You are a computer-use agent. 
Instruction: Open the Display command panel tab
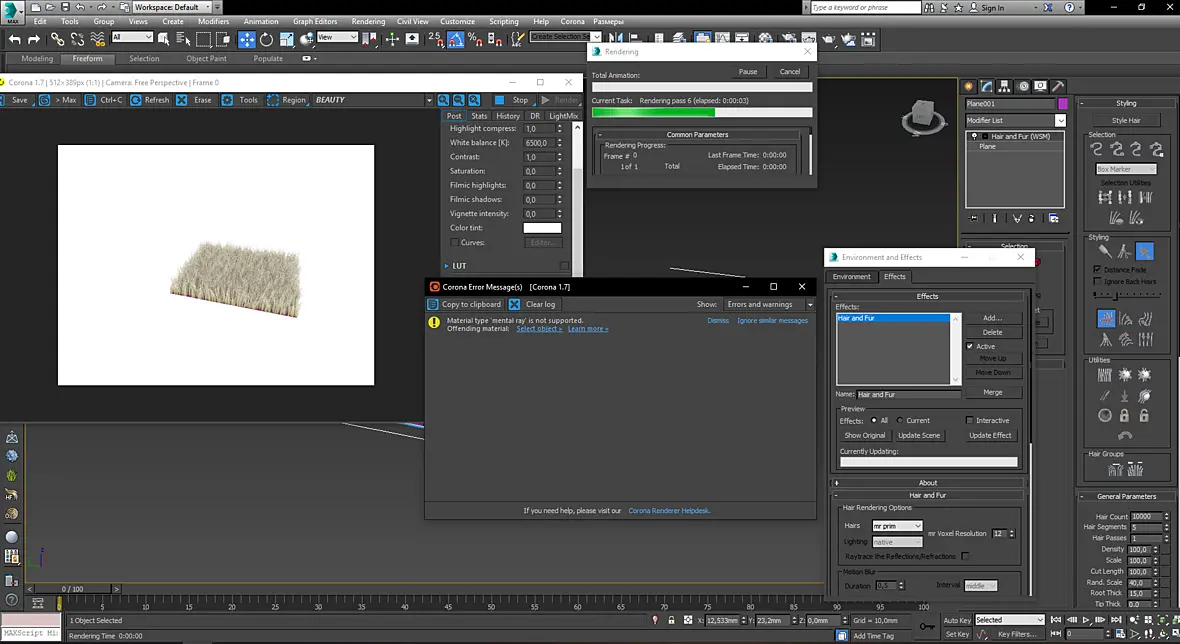point(1041,87)
